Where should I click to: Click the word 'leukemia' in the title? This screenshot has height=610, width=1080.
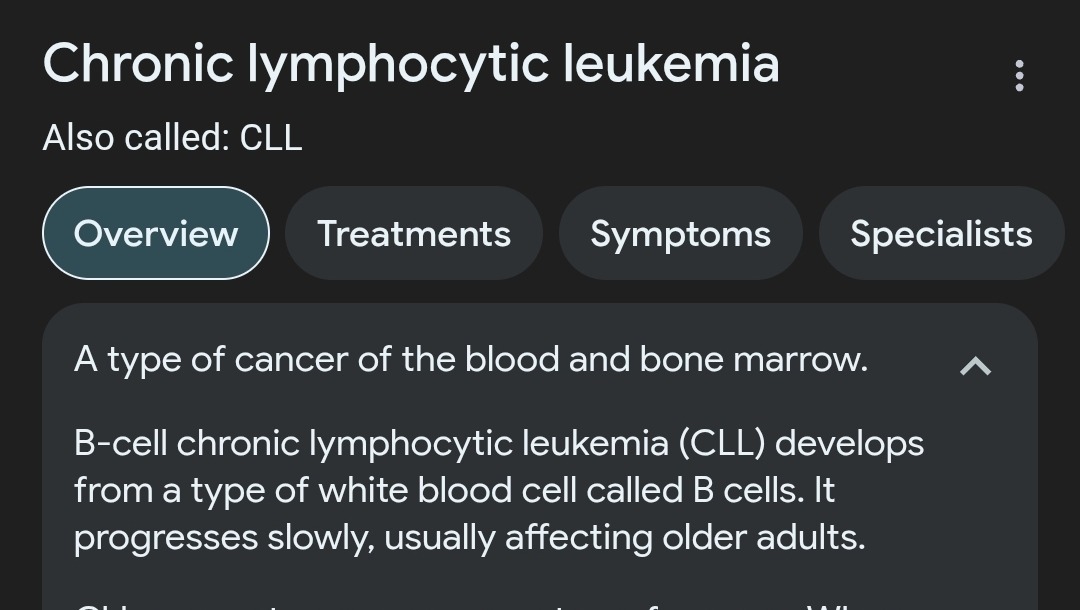point(672,63)
